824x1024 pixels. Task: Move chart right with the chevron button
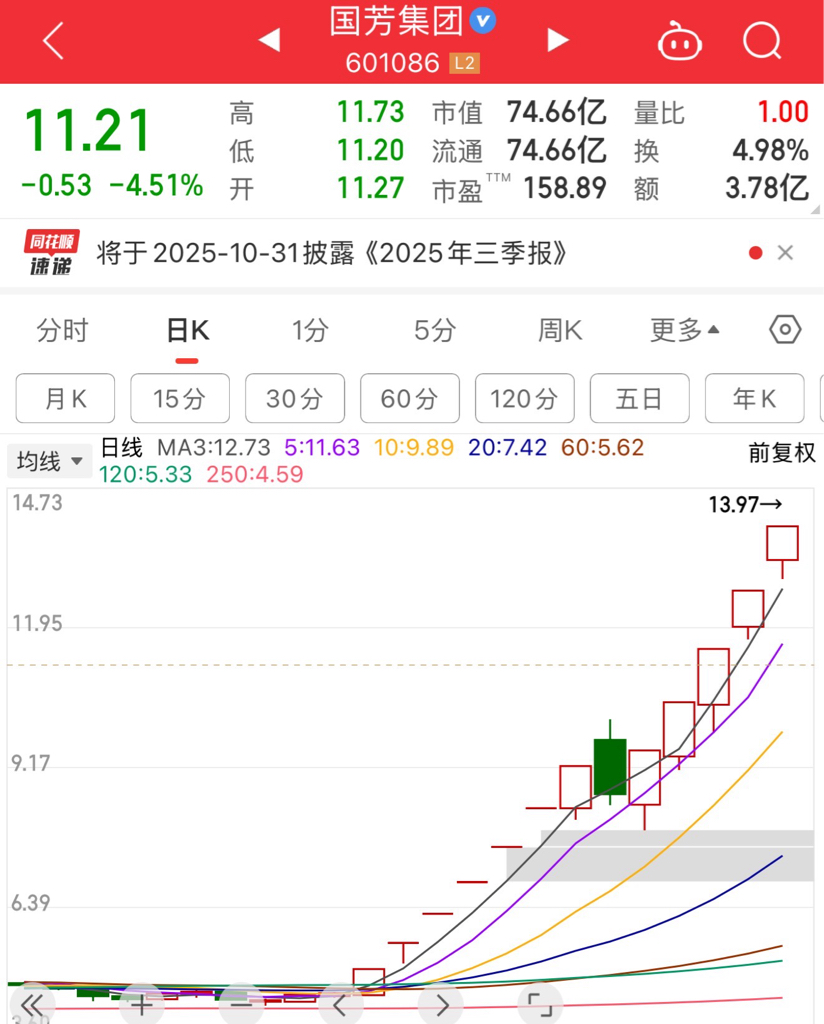click(x=441, y=1005)
